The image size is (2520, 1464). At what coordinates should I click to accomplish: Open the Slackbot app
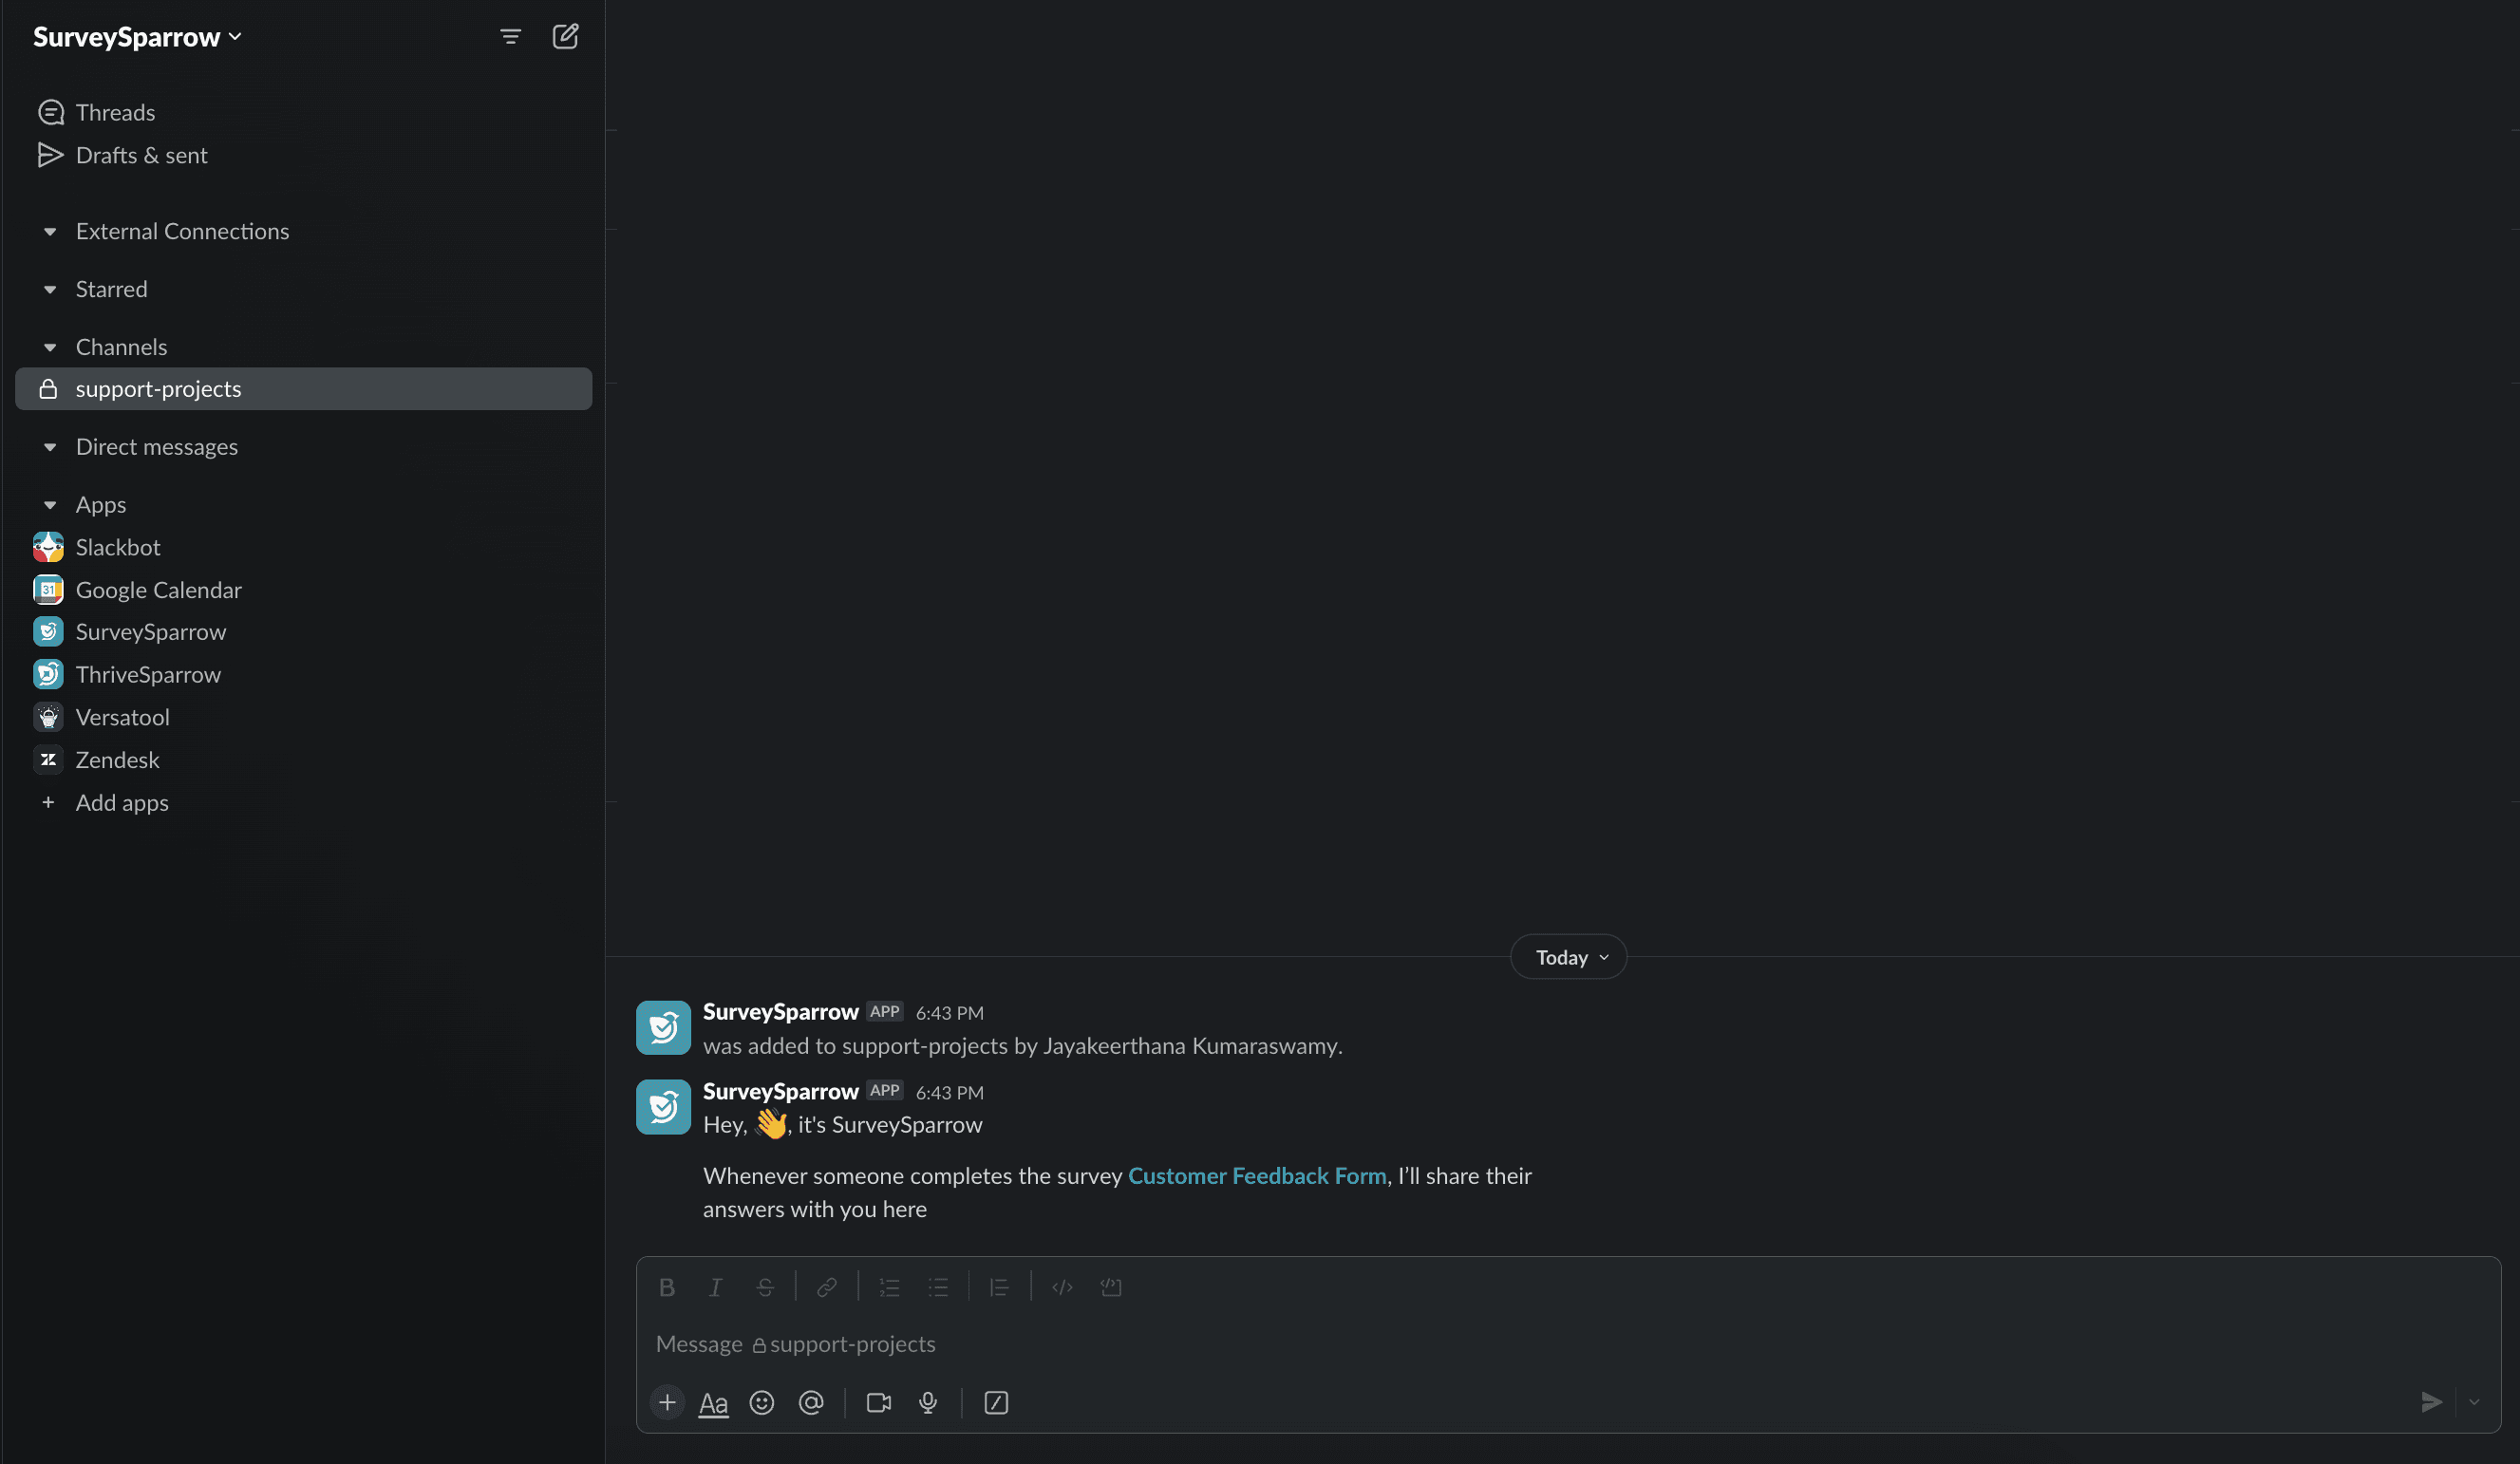[118, 547]
